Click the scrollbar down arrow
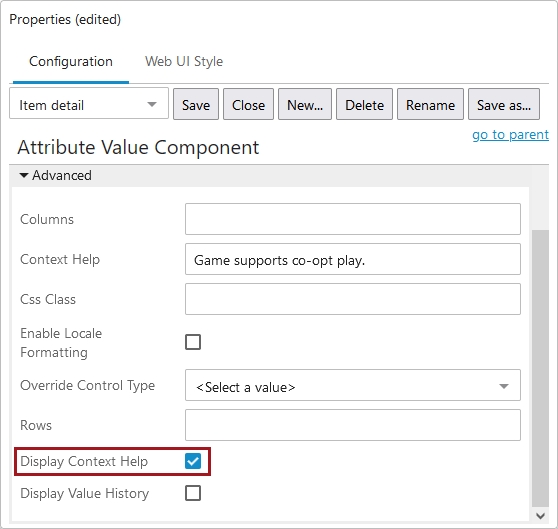The height and width of the screenshot is (529, 558). click(x=540, y=516)
